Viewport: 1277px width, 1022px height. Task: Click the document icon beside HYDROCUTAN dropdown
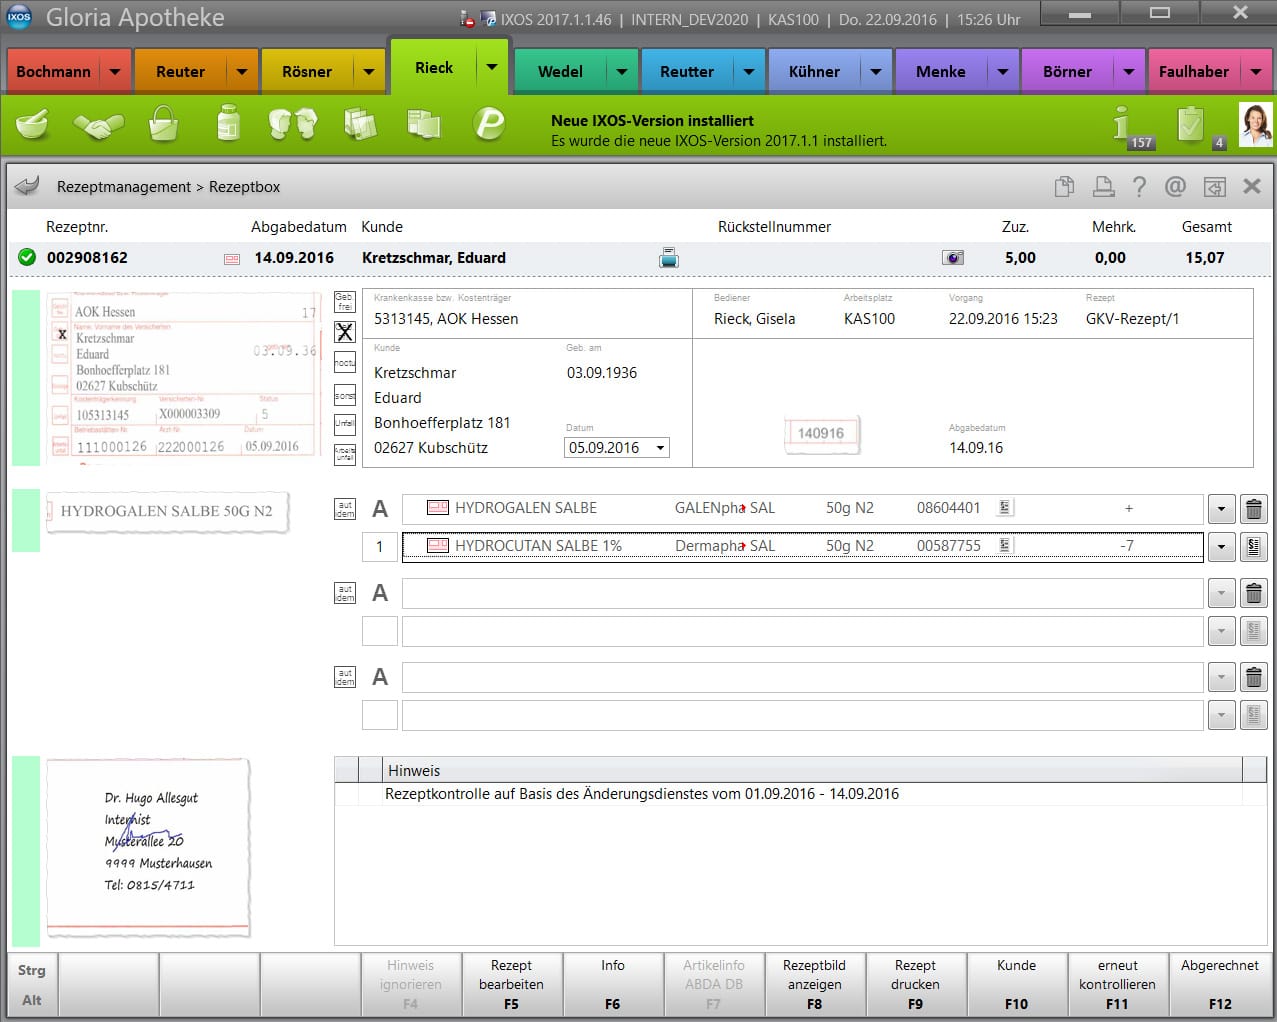click(x=1253, y=547)
